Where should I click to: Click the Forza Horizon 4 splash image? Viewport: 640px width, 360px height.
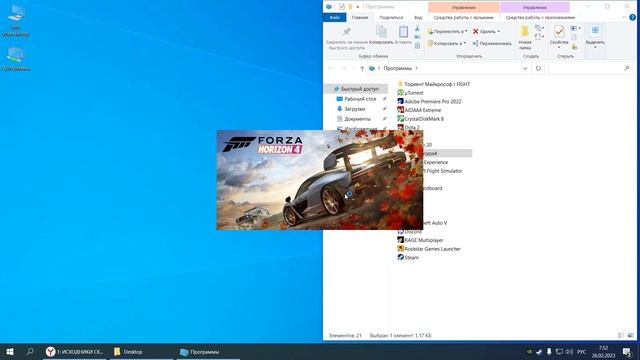point(320,180)
